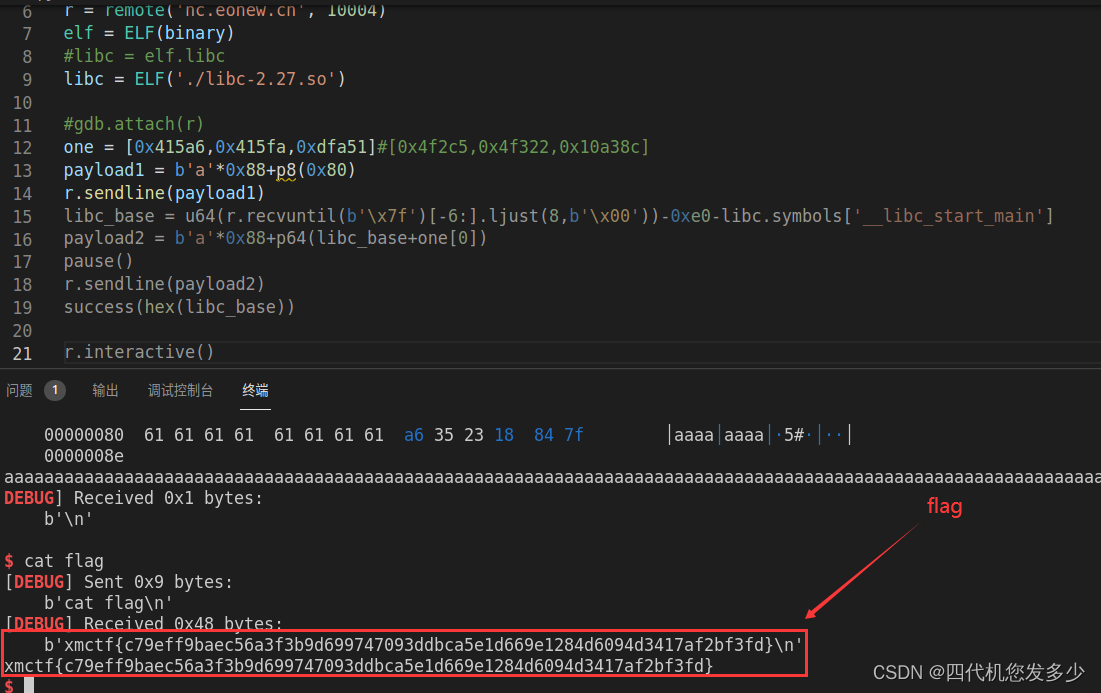Click 'cat flag' command in terminal
1101x693 pixels.
[64, 561]
